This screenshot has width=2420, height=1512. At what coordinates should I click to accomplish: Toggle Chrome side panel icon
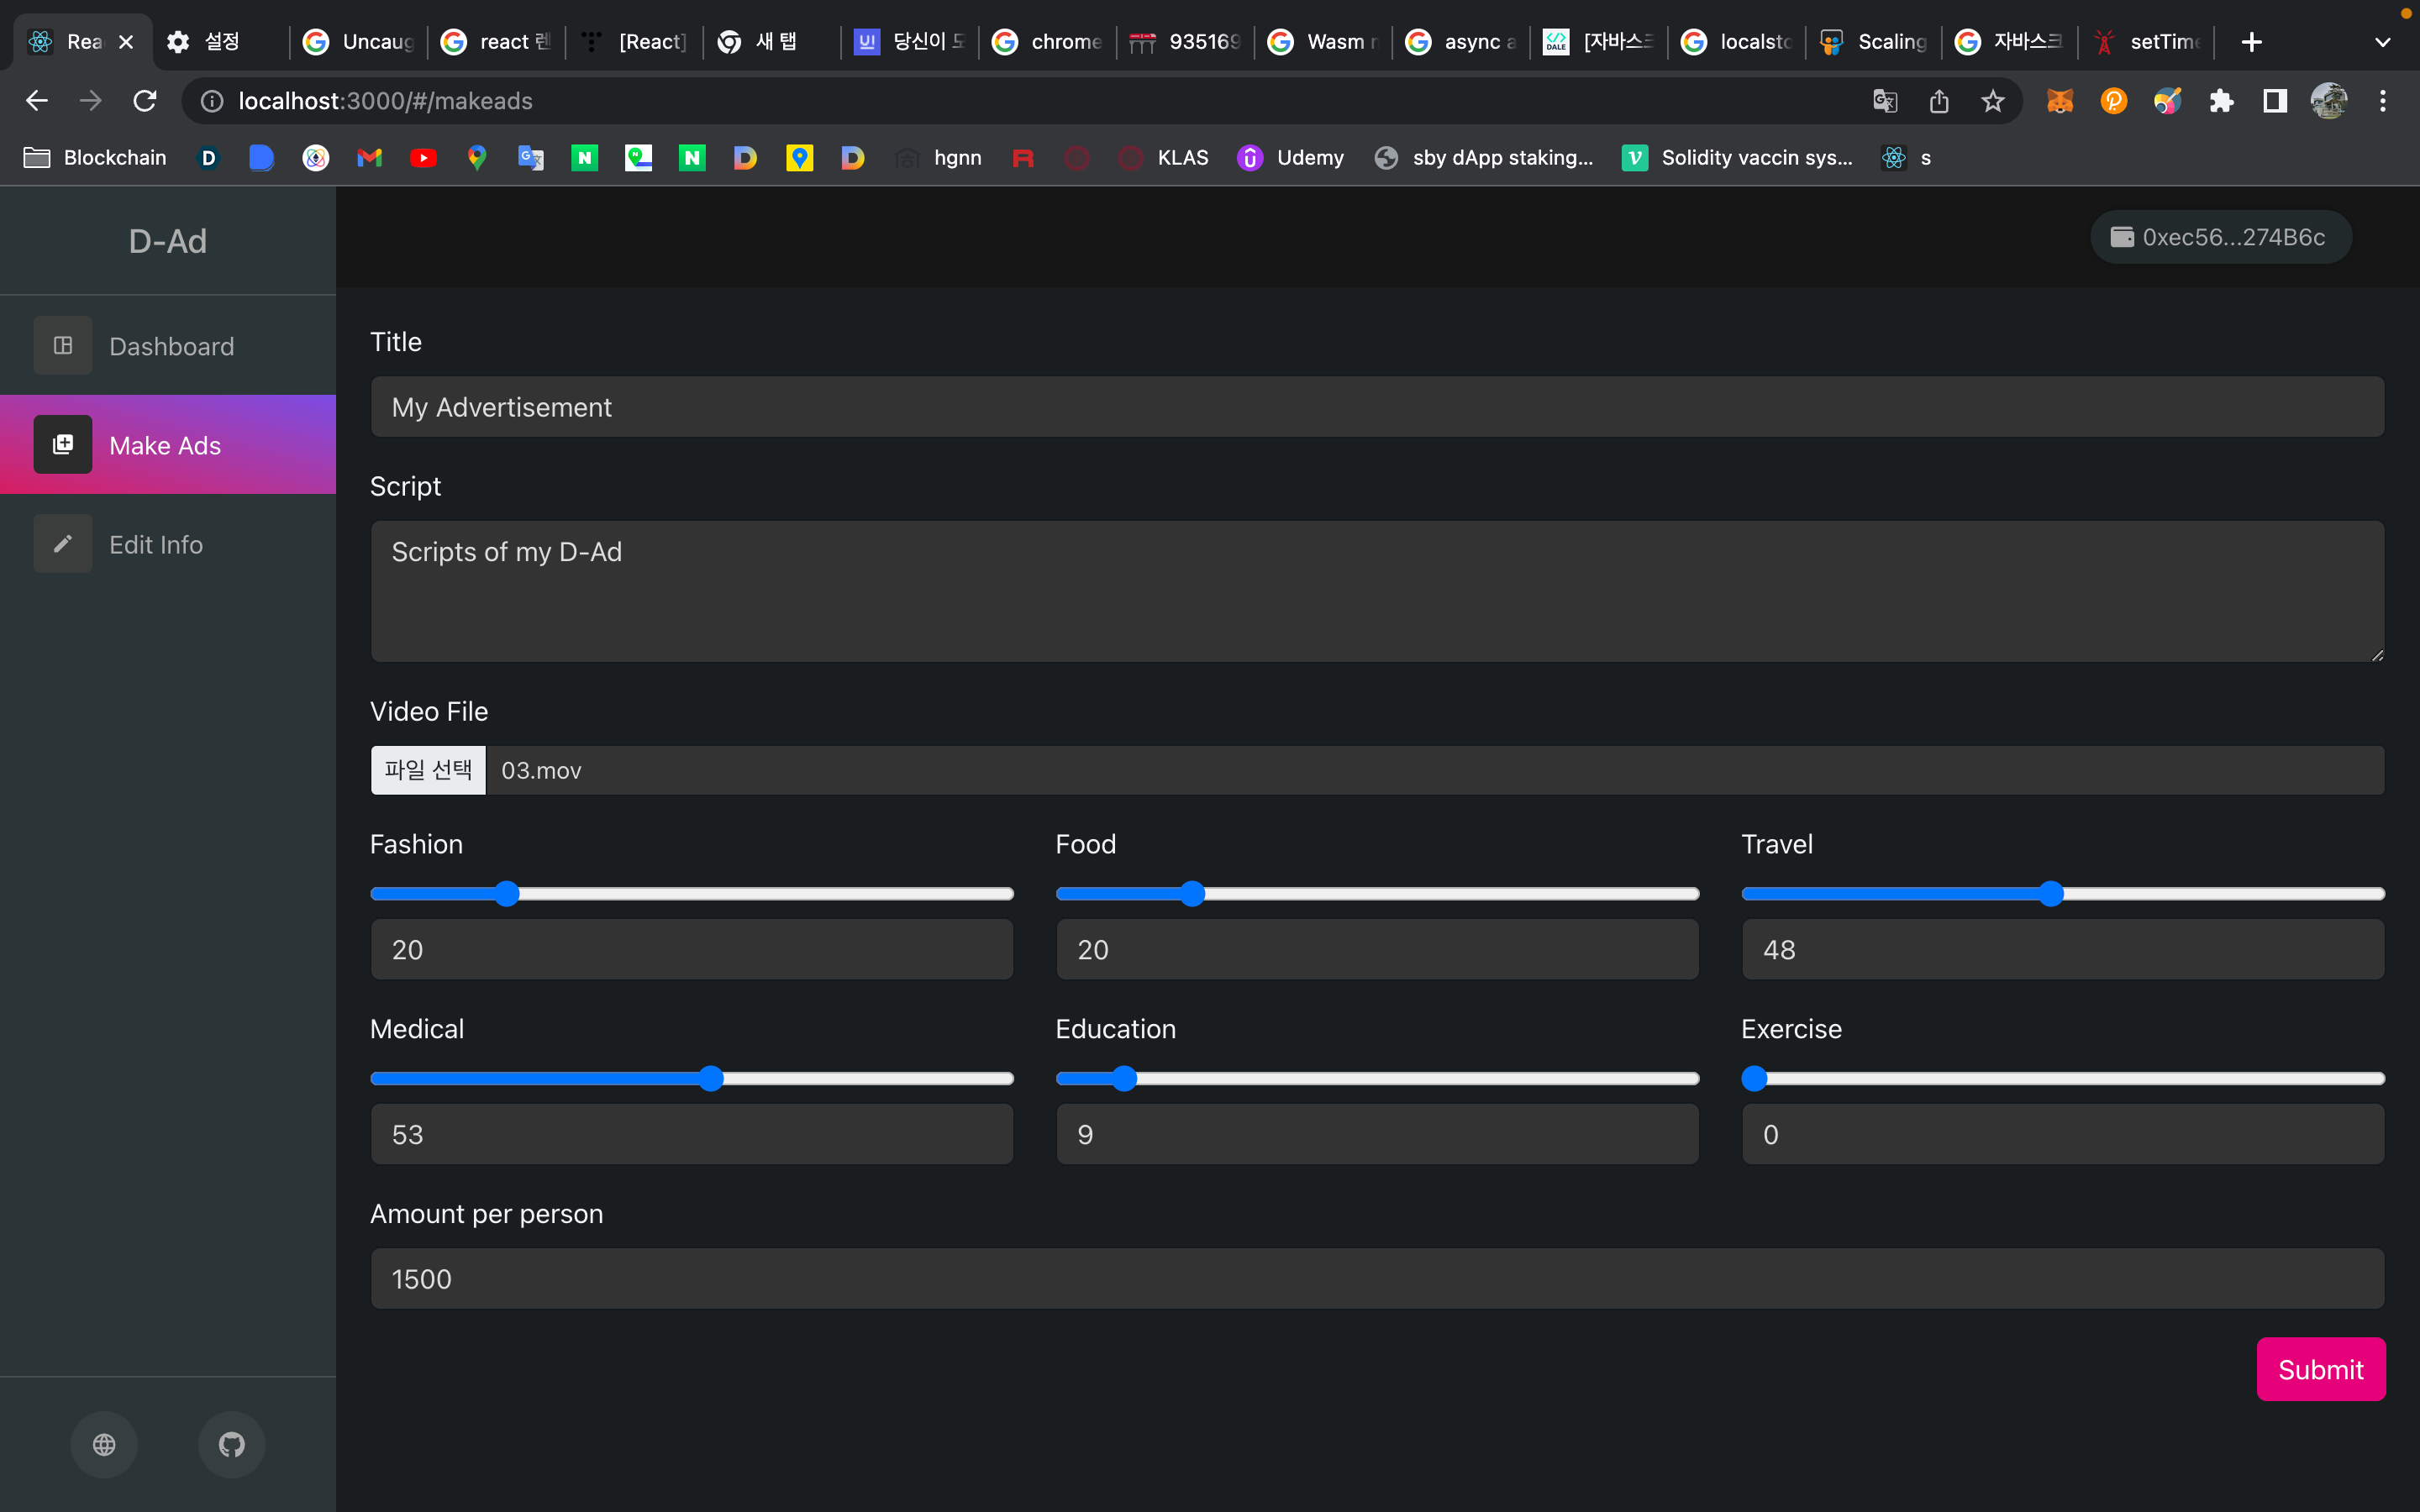[2275, 101]
